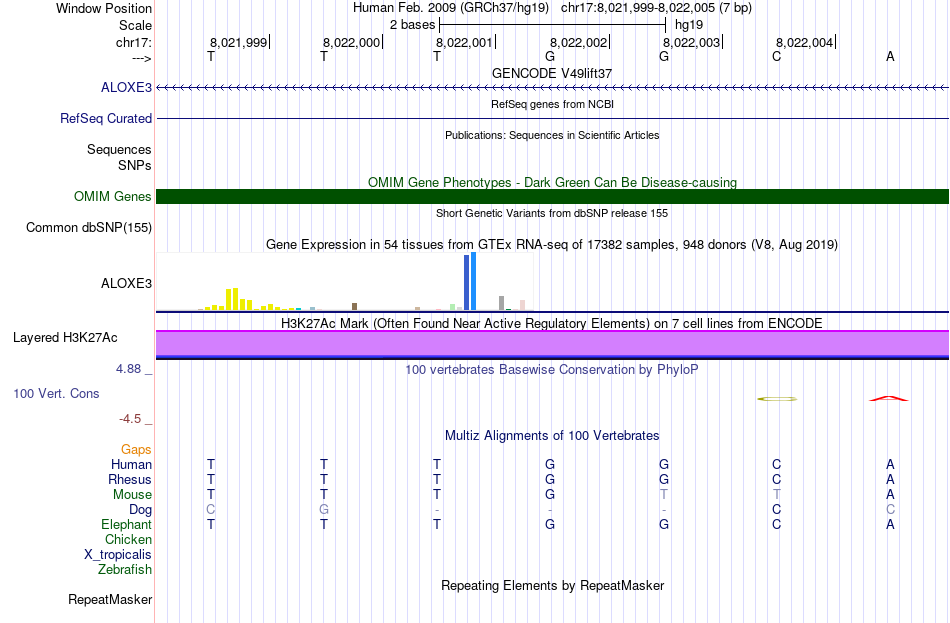Viewport: 950px width, 623px height.
Task: Click OMIM Gene Phenotypes track title
Action: [x=552, y=182]
